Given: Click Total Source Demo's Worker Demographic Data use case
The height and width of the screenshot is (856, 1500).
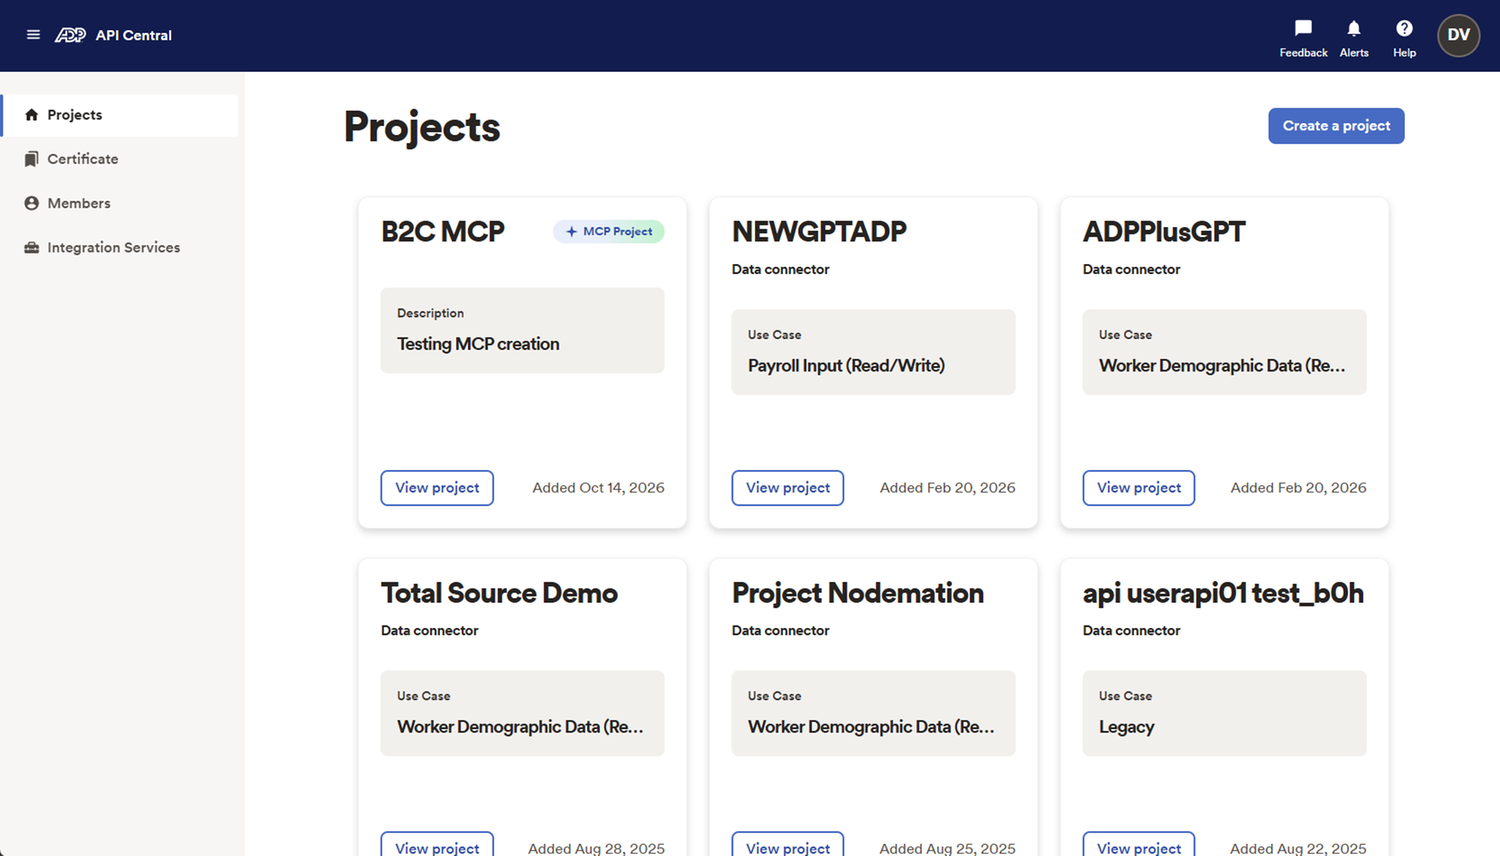Looking at the screenshot, I should pyautogui.click(x=520, y=727).
